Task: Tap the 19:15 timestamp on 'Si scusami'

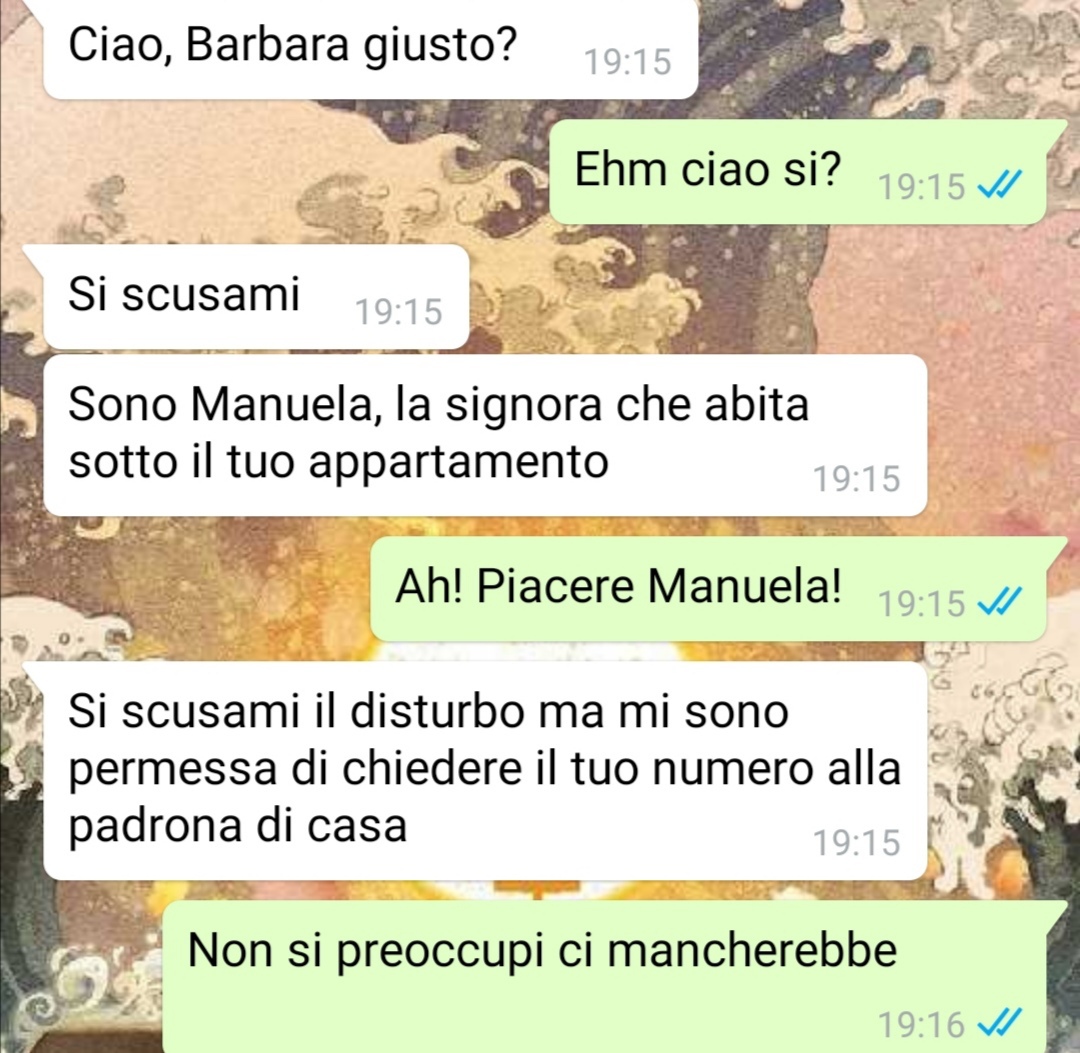Action: pyautogui.click(x=398, y=312)
